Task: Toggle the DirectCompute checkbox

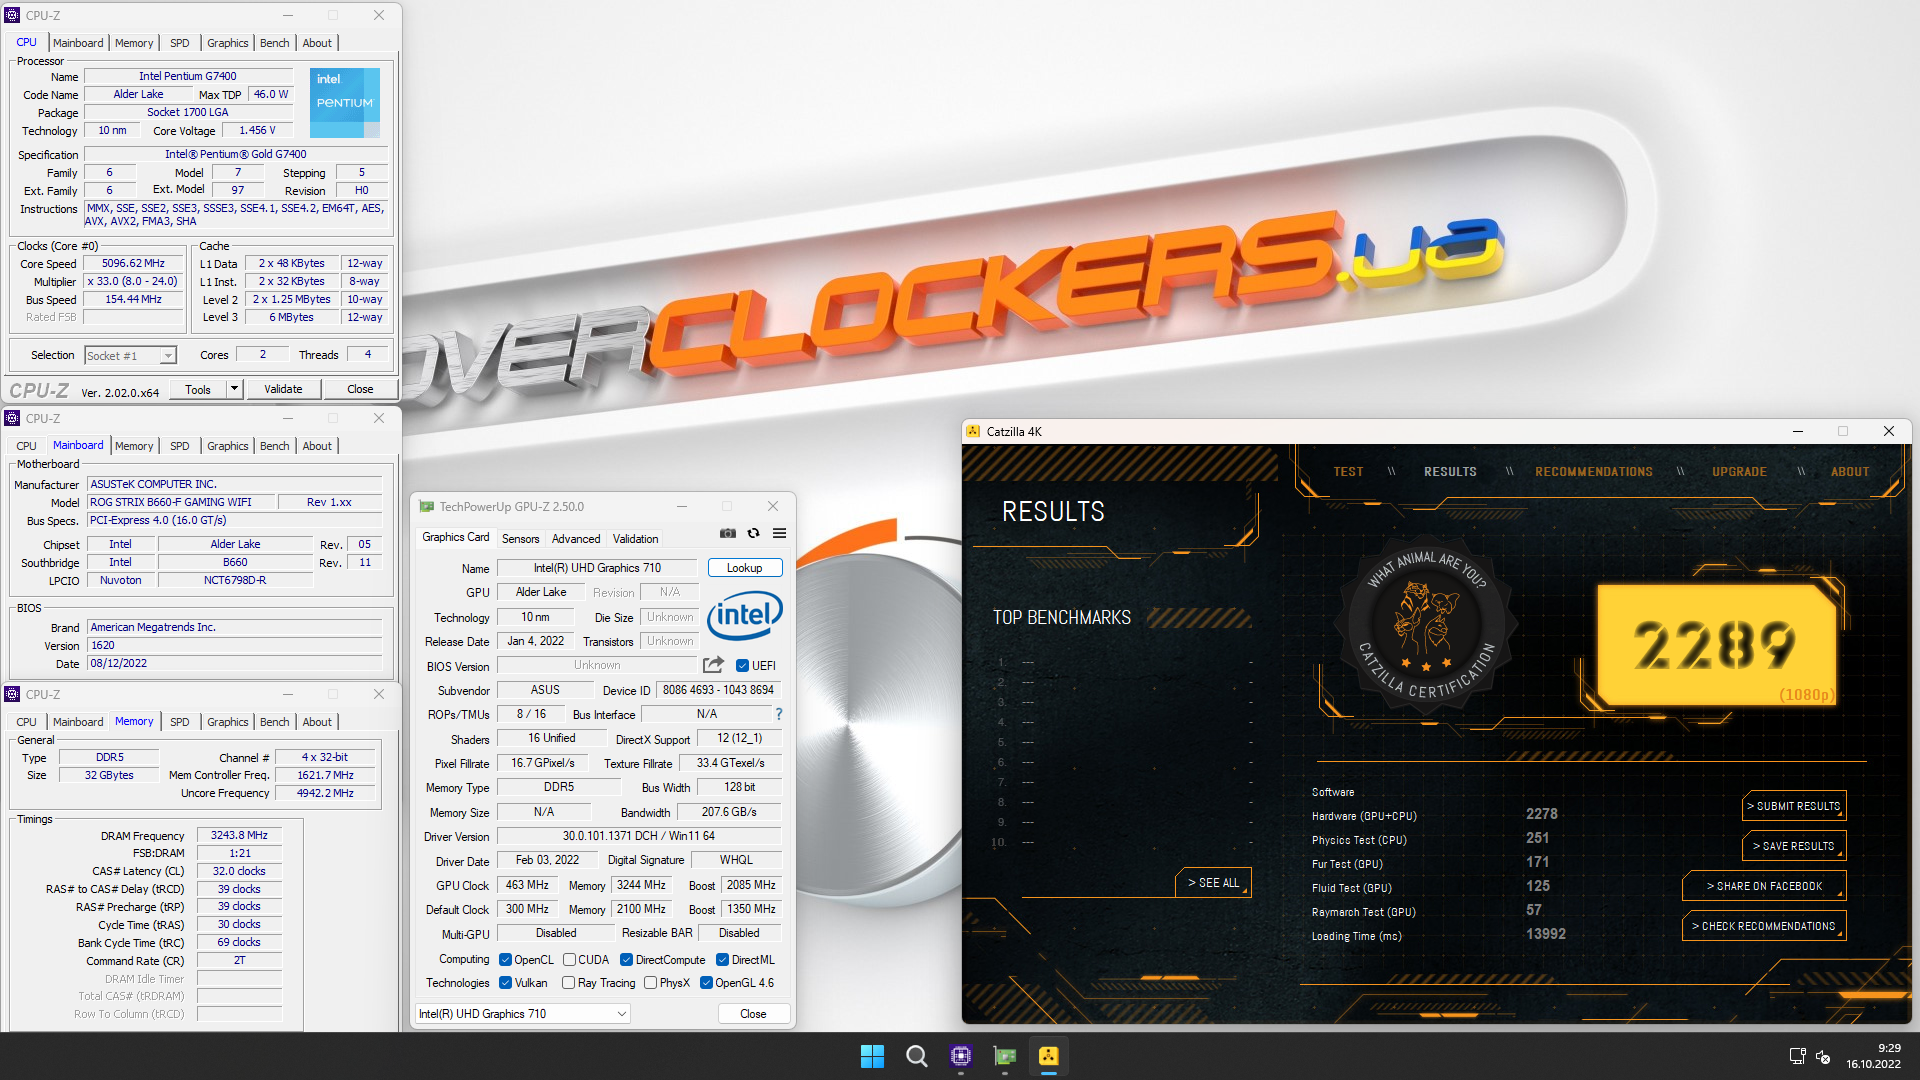Action: (626, 960)
